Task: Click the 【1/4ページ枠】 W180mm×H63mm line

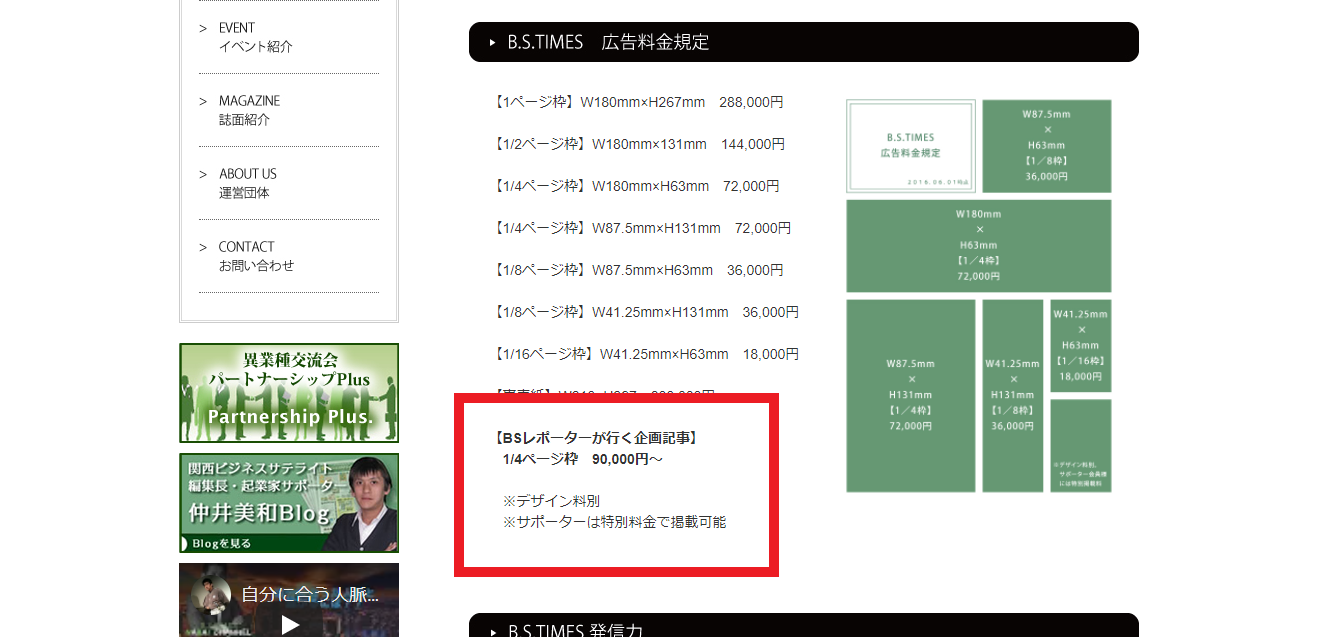Action: coord(637,186)
